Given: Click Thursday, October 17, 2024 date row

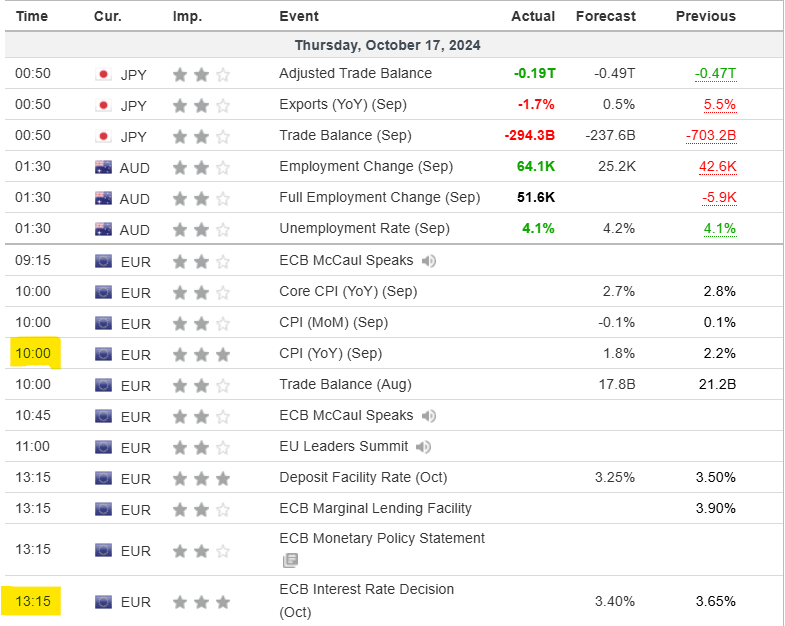Looking at the screenshot, I should (x=387, y=45).
